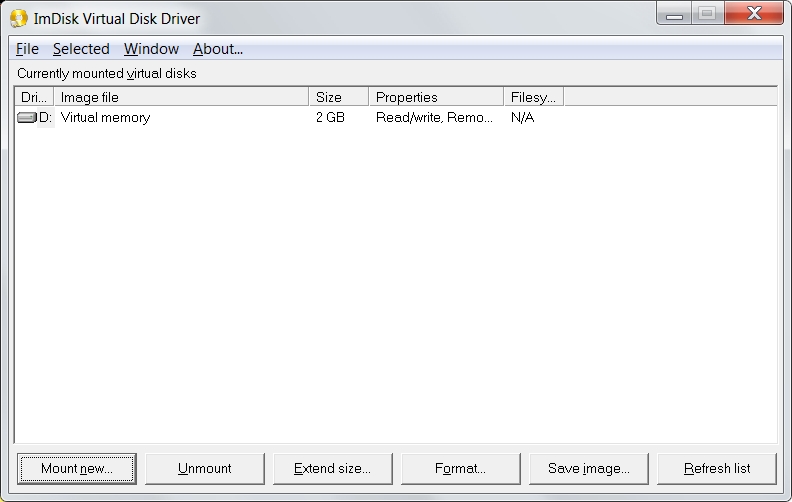Click the Read/write, Remo... properties cell
The width and height of the screenshot is (792, 502).
tap(434, 118)
